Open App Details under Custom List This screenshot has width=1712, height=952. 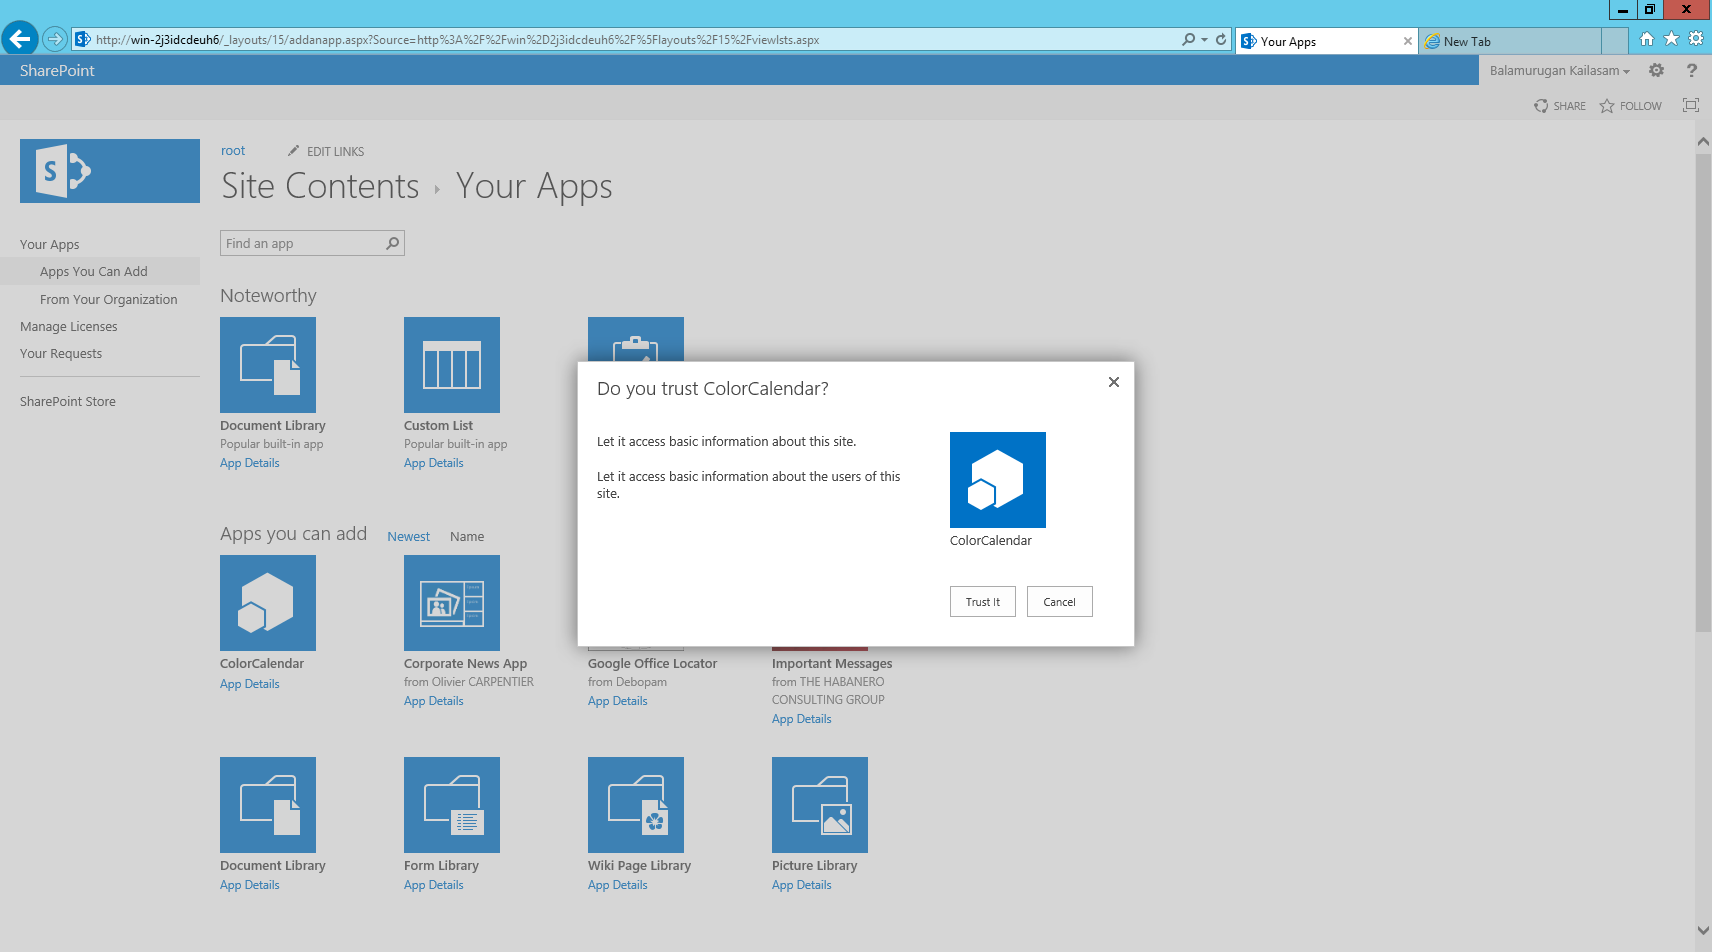434,463
